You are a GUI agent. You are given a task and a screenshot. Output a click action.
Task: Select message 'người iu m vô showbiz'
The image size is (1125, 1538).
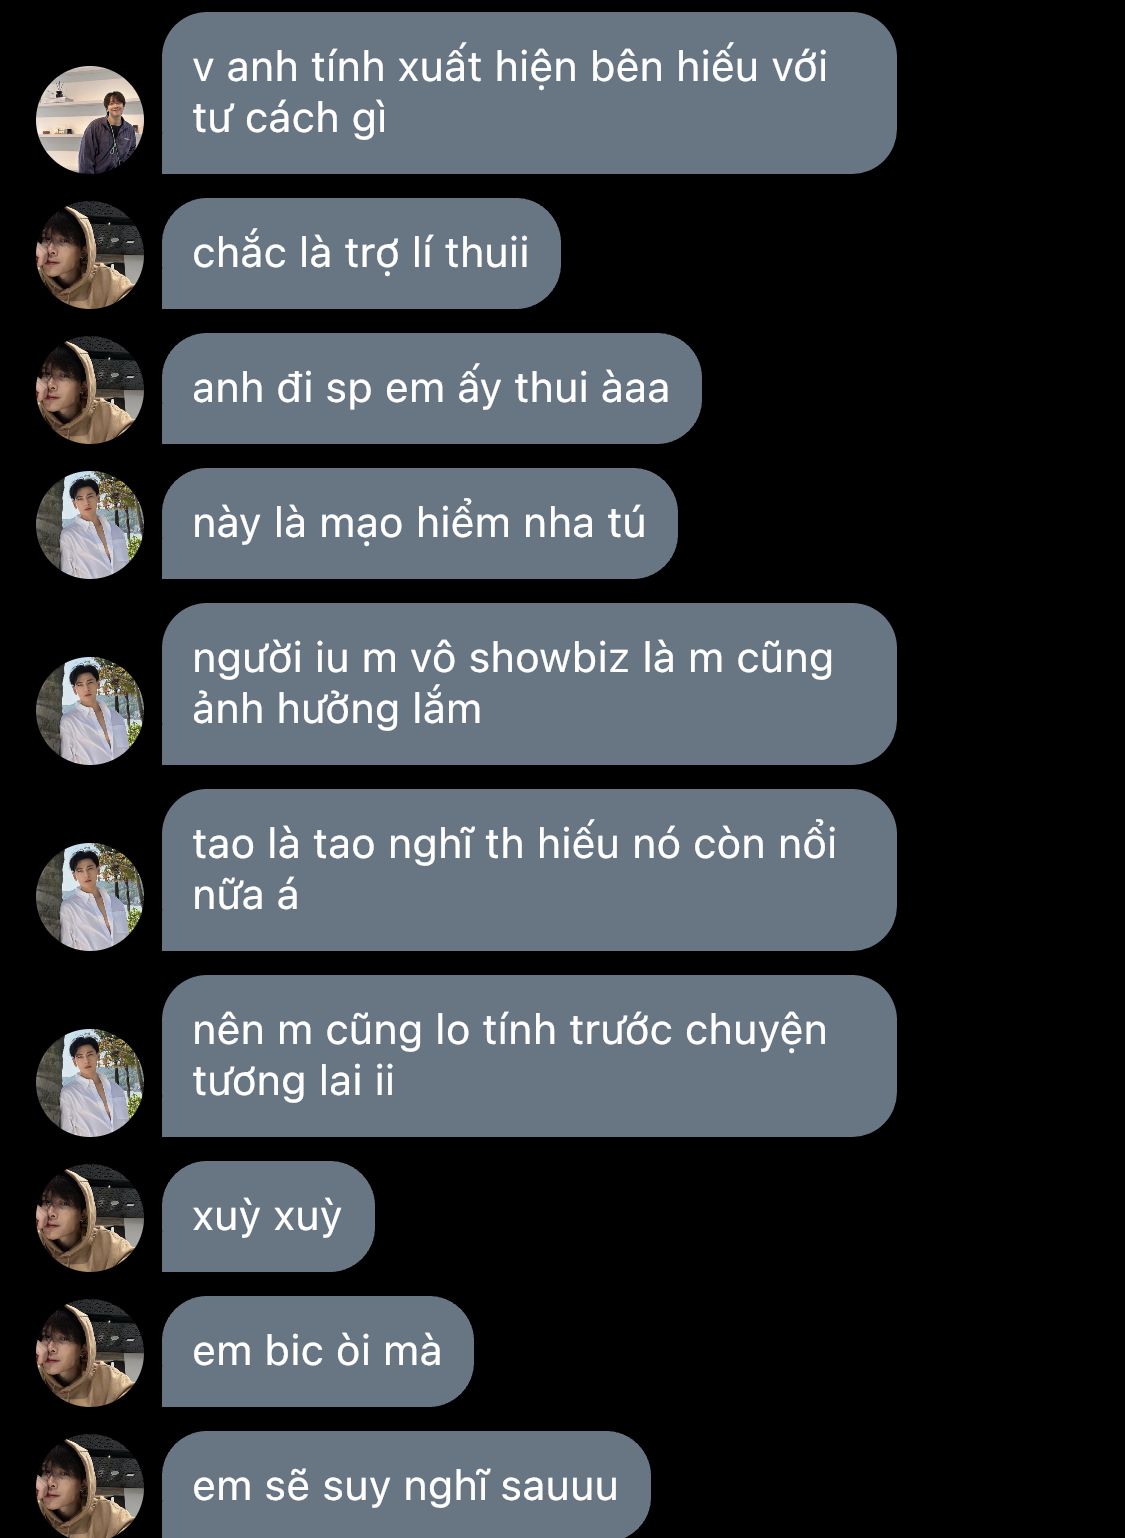coord(529,684)
